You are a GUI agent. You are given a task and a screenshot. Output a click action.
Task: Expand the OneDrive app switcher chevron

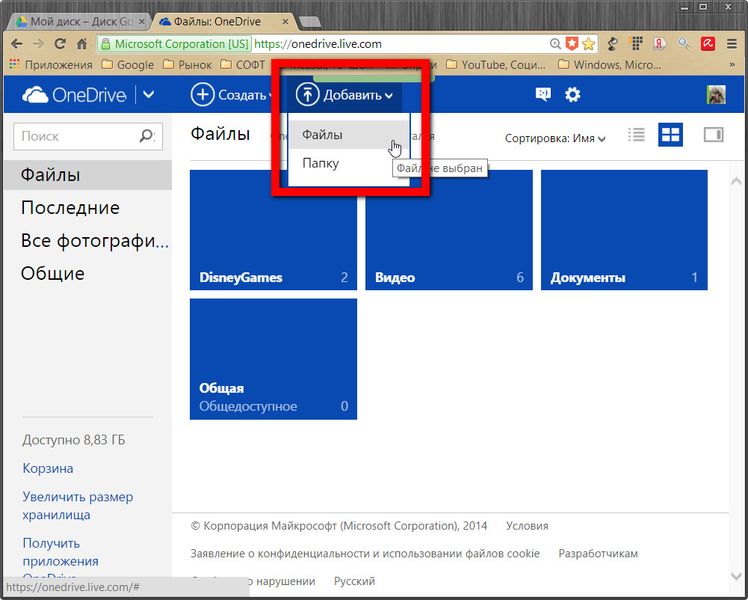pos(149,94)
